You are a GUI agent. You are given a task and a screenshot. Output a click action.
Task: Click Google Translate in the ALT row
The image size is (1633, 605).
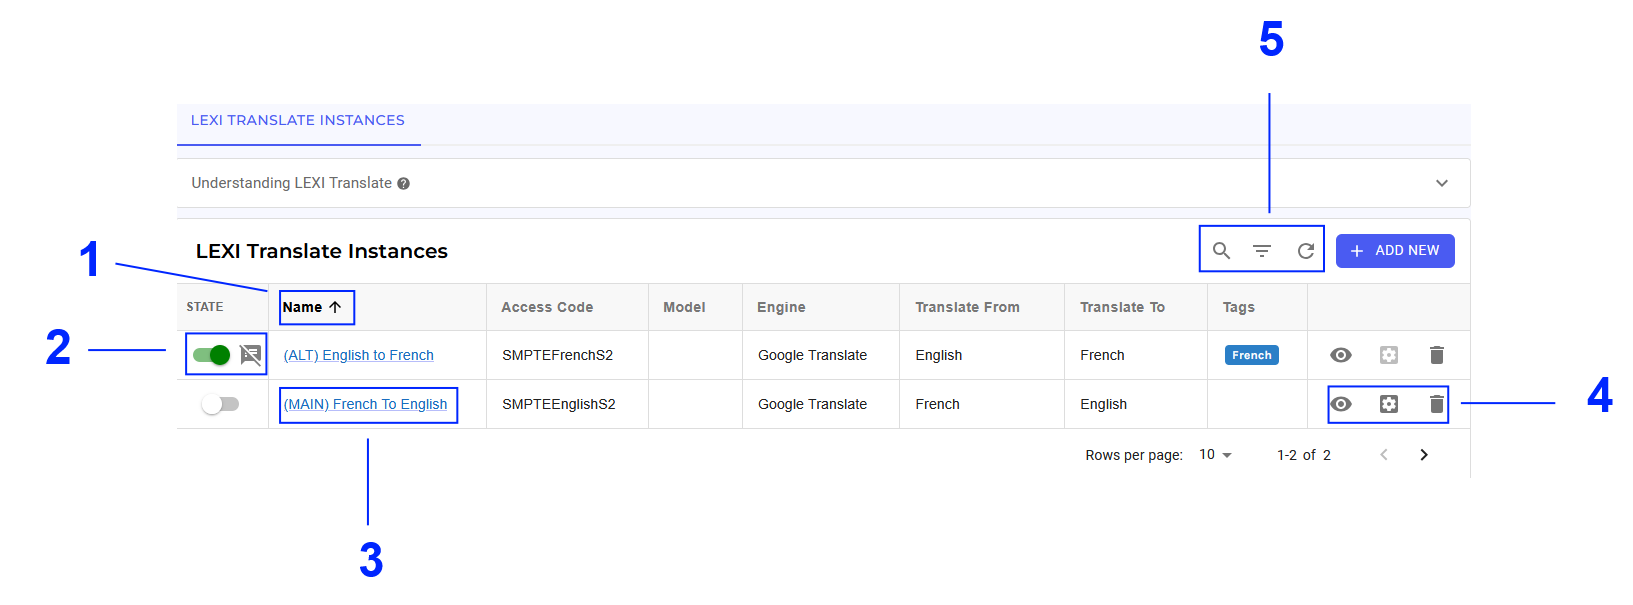coord(812,355)
